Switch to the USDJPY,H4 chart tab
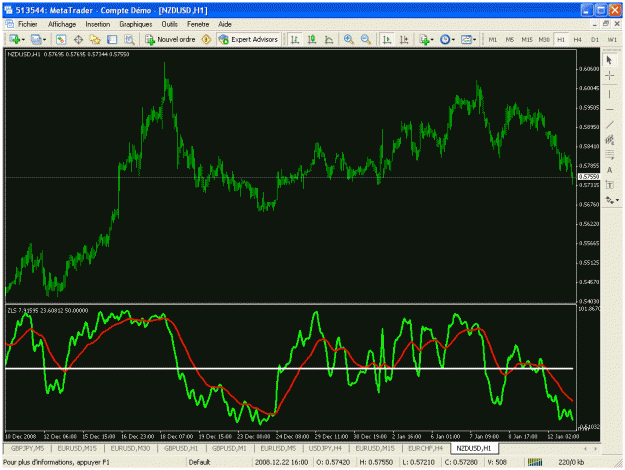Screen dimensions: 625x470 click(325, 448)
